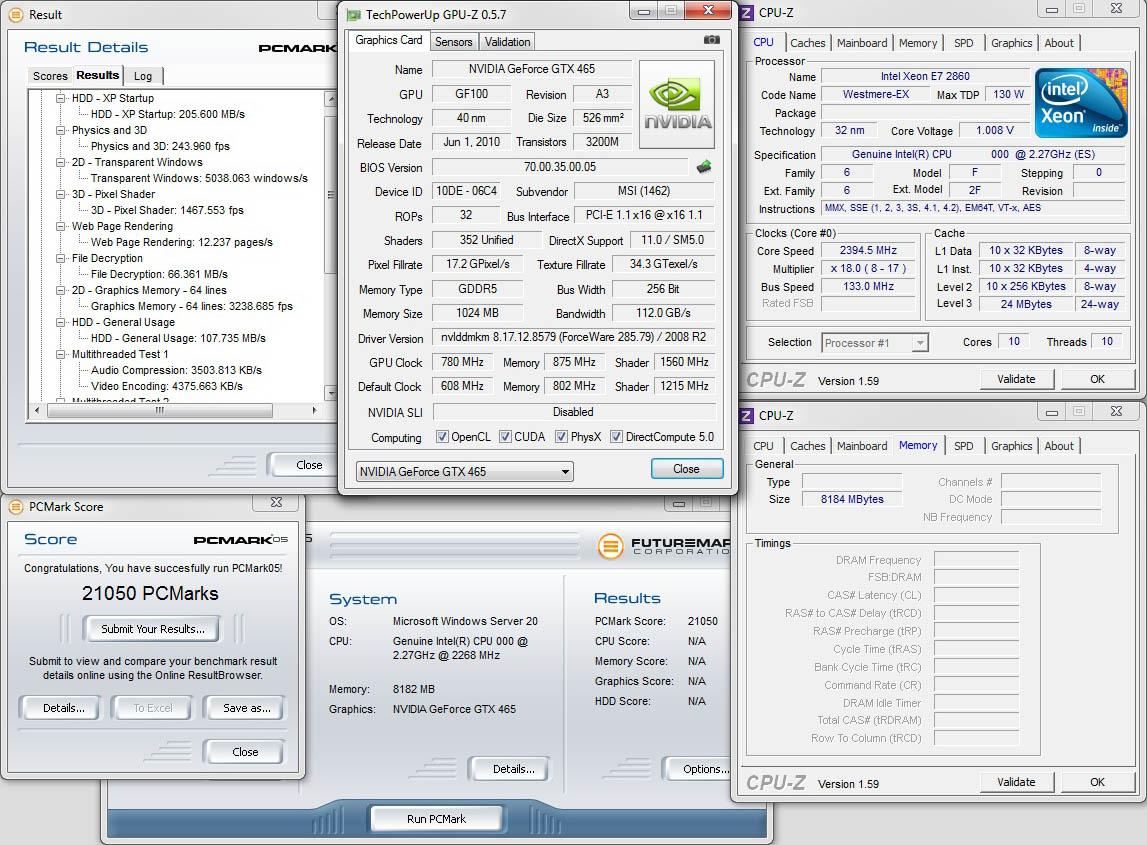
Task: Click Submit Your Results button
Action: (153, 629)
